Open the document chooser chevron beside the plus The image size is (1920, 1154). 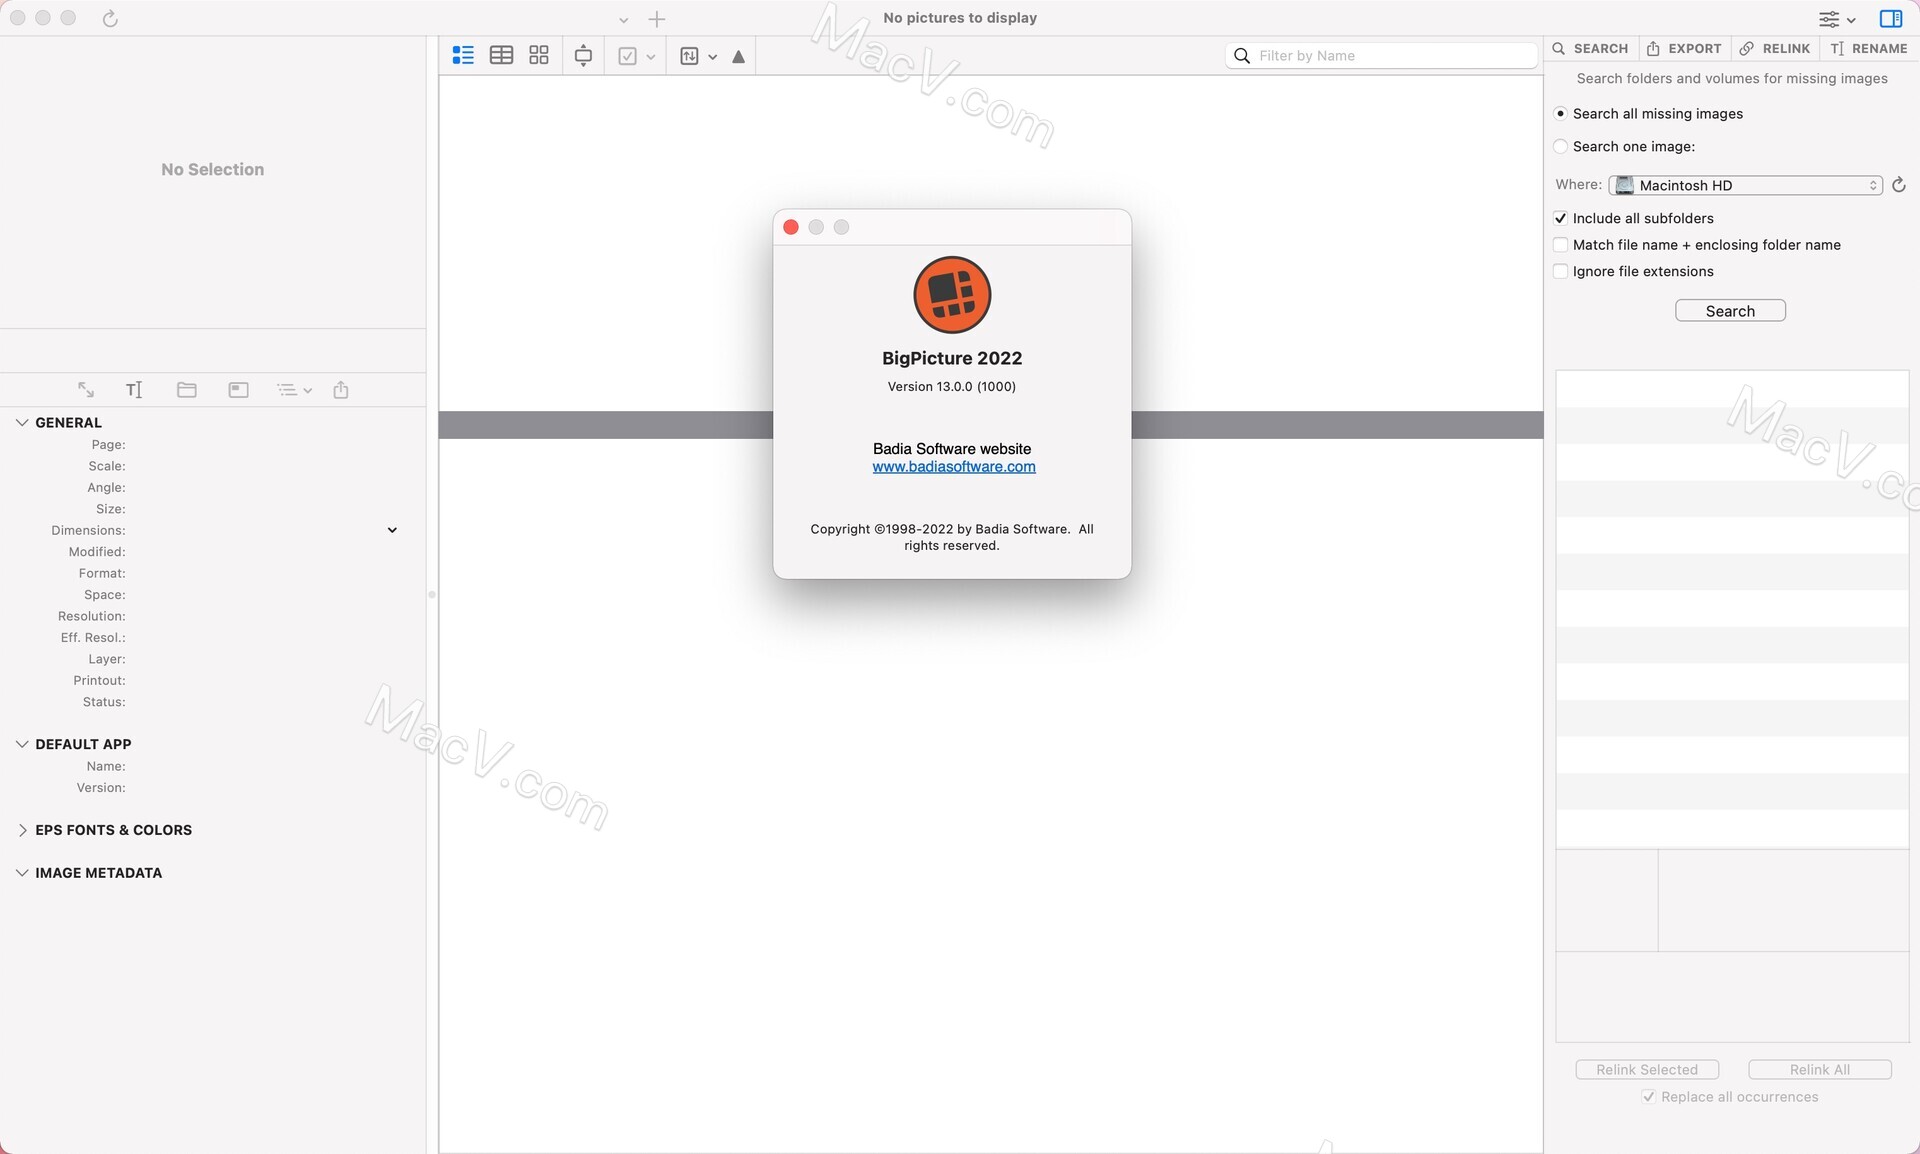pos(623,20)
